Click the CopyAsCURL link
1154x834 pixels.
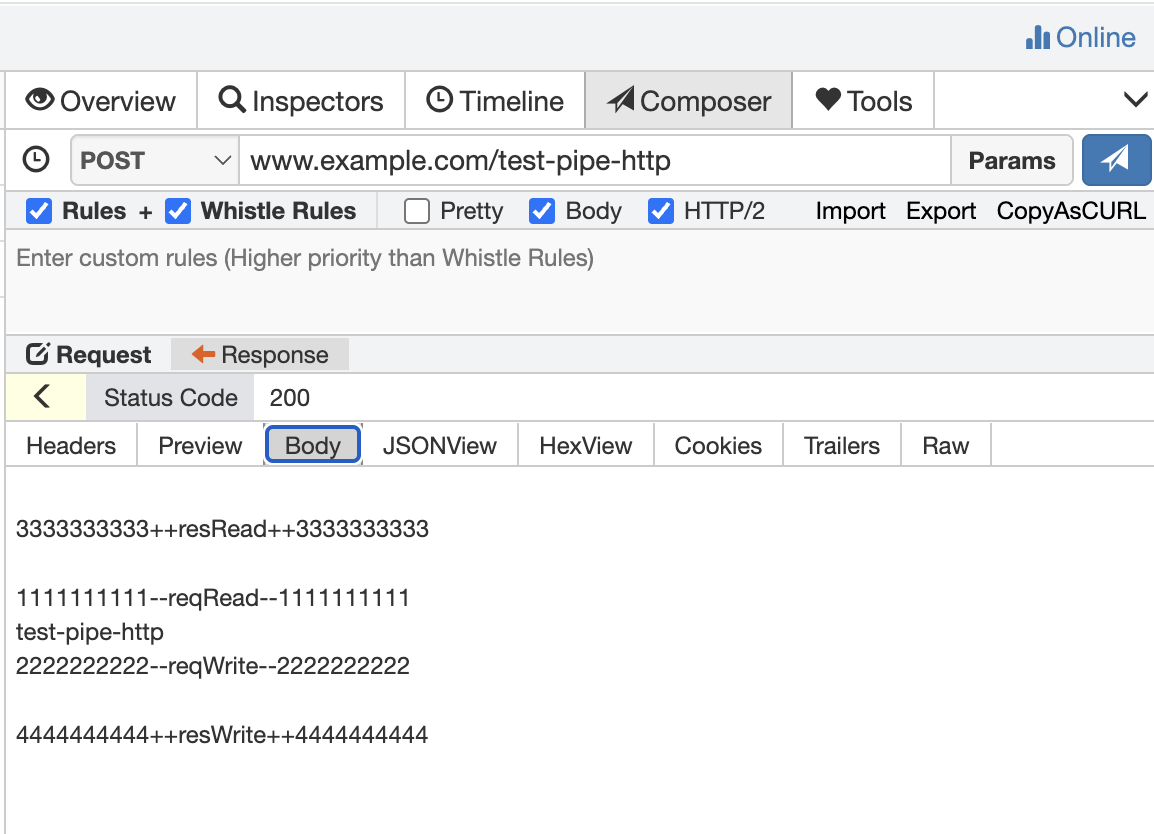click(x=1071, y=211)
